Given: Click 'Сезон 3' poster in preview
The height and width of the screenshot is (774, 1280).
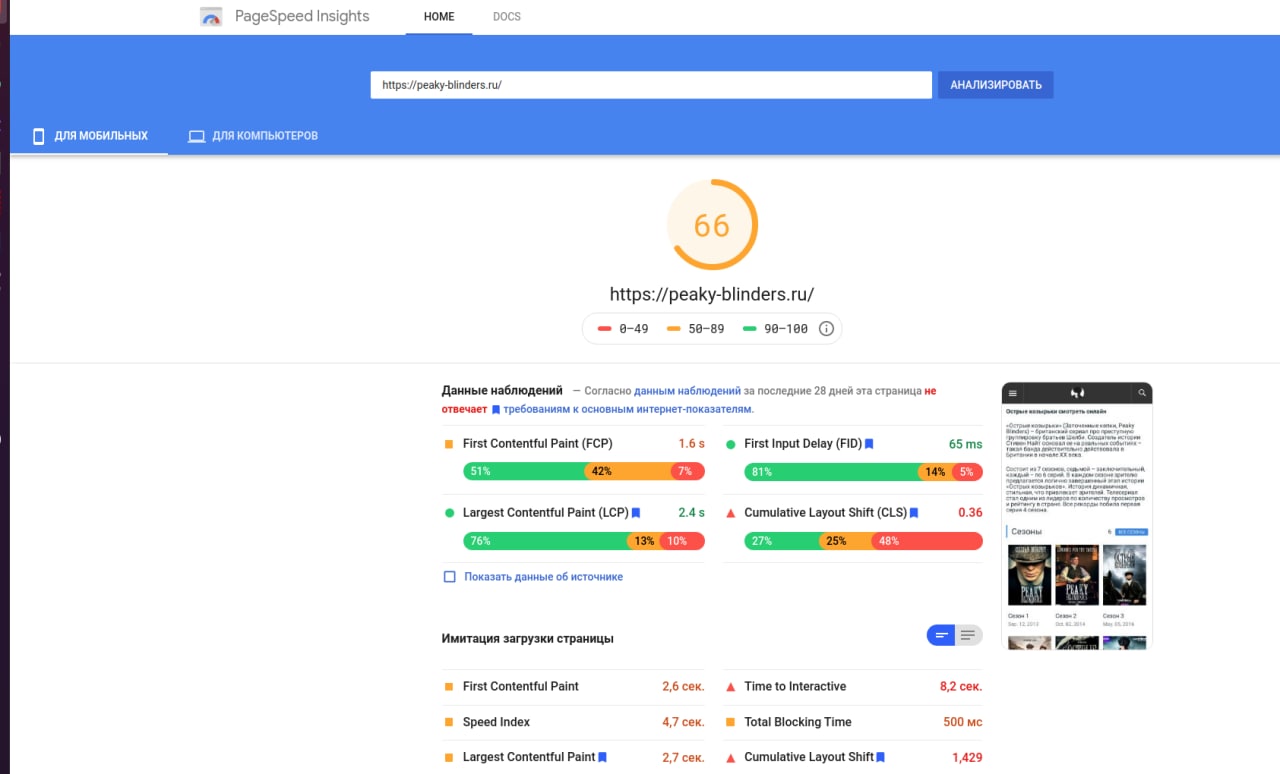Looking at the screenshot, I should pos(1125,575).
